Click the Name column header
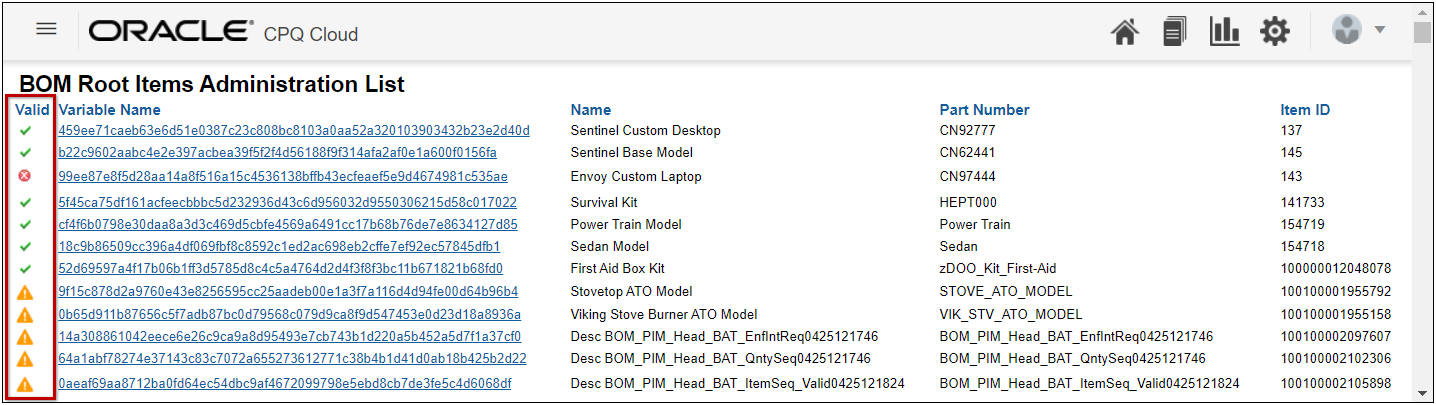This screenshot has width=1436, height=405. 591,110
